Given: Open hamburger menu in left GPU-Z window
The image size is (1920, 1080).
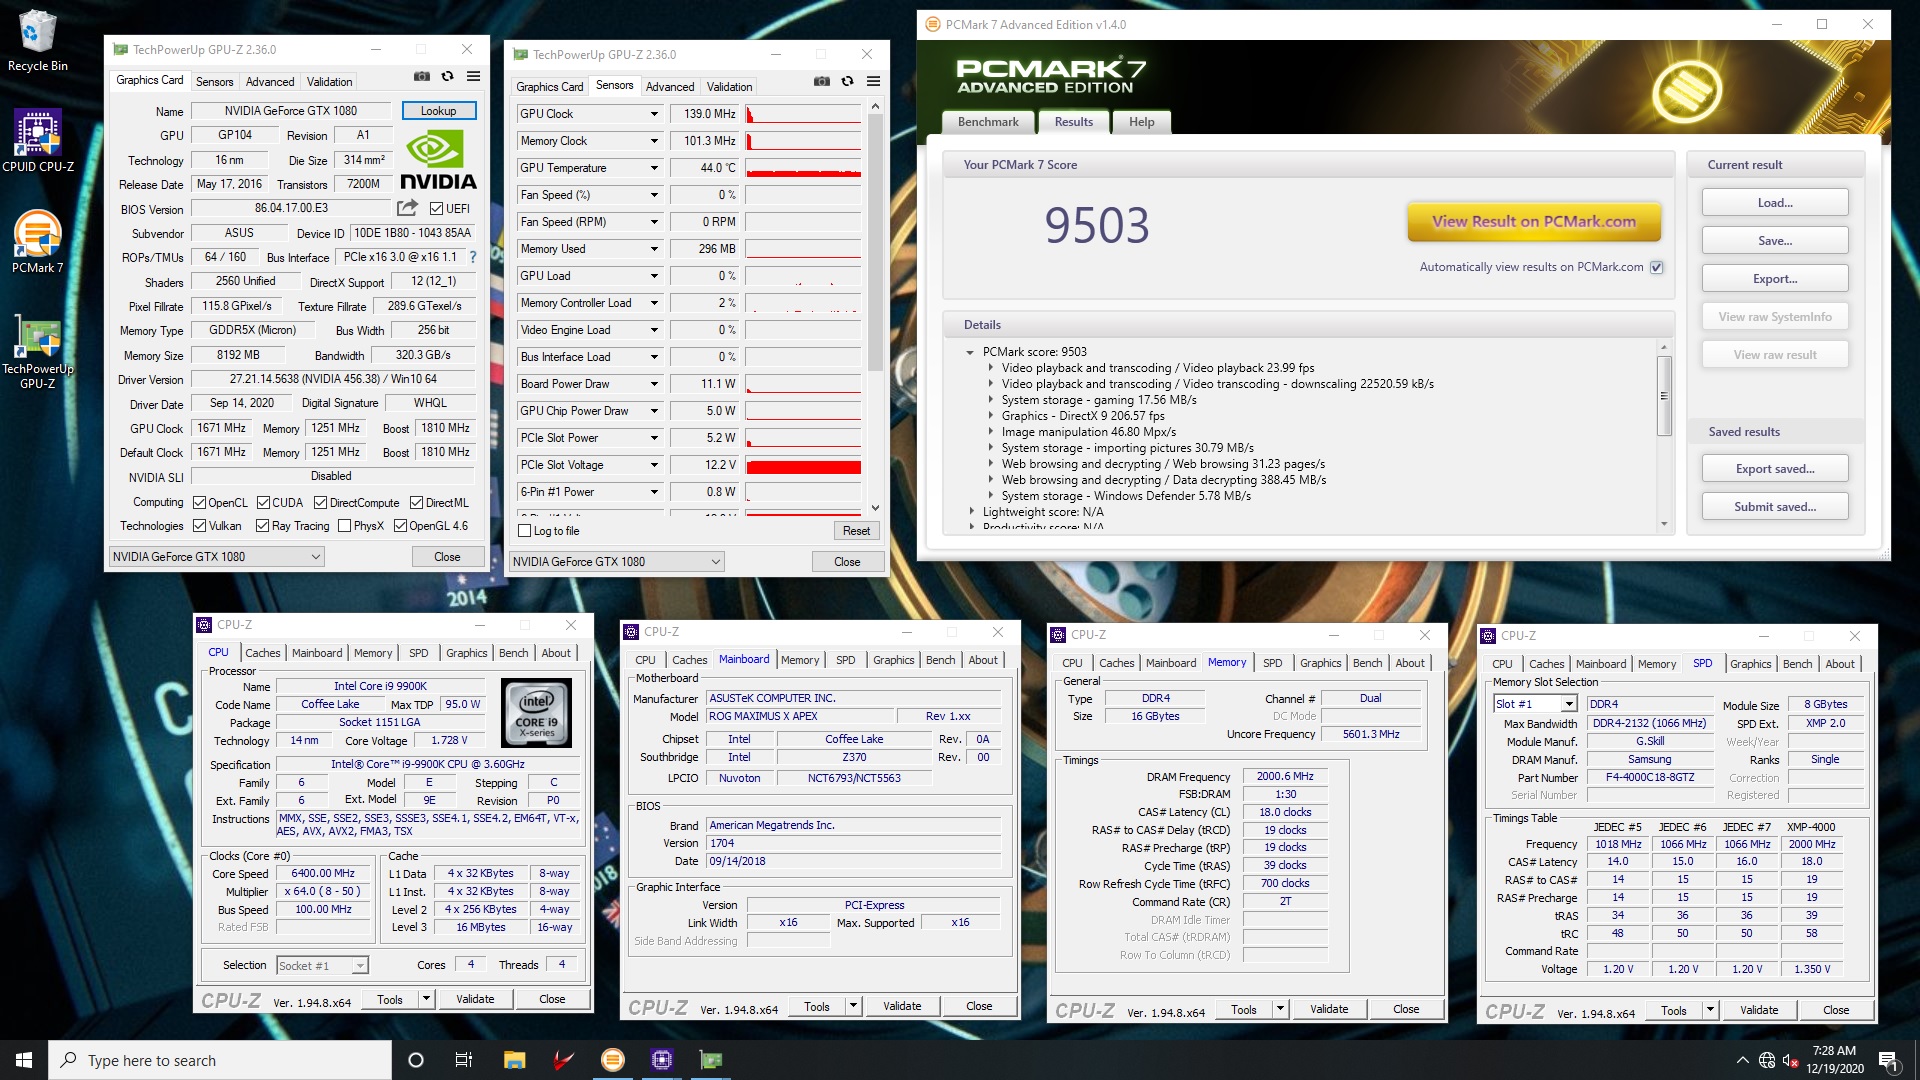Looking at the screenshot, I should tap(474, 77).
